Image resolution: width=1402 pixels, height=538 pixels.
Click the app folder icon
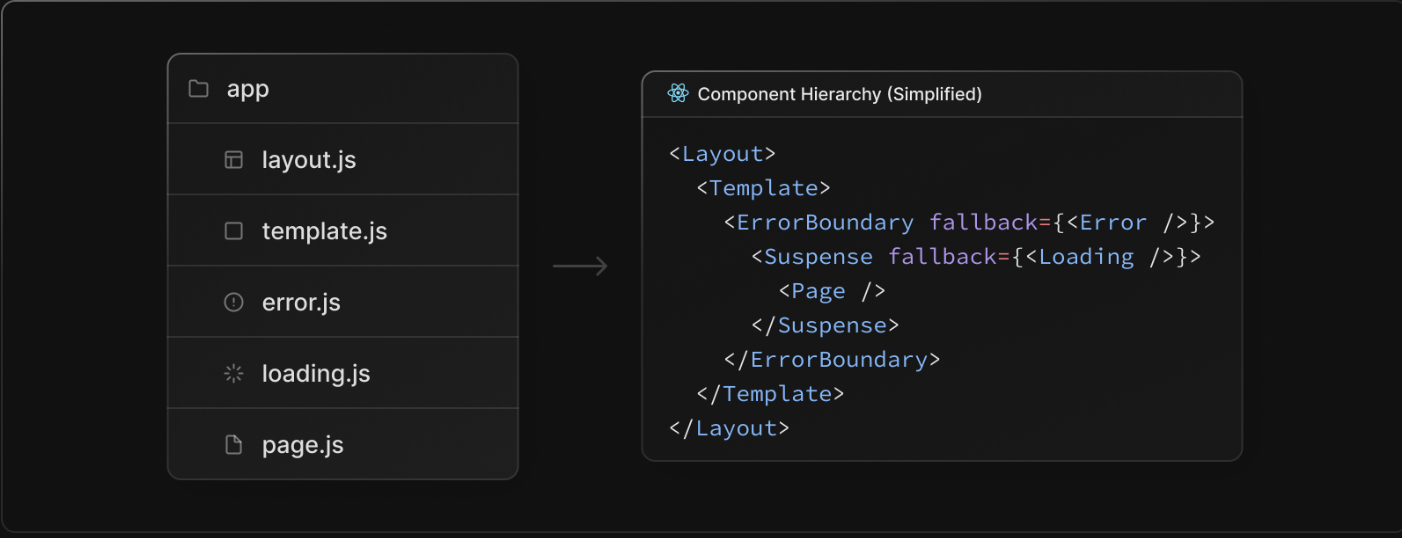198,89
